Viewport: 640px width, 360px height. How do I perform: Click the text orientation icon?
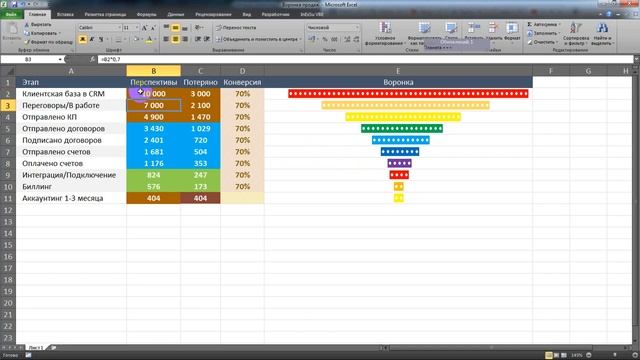tap(199, 28)
